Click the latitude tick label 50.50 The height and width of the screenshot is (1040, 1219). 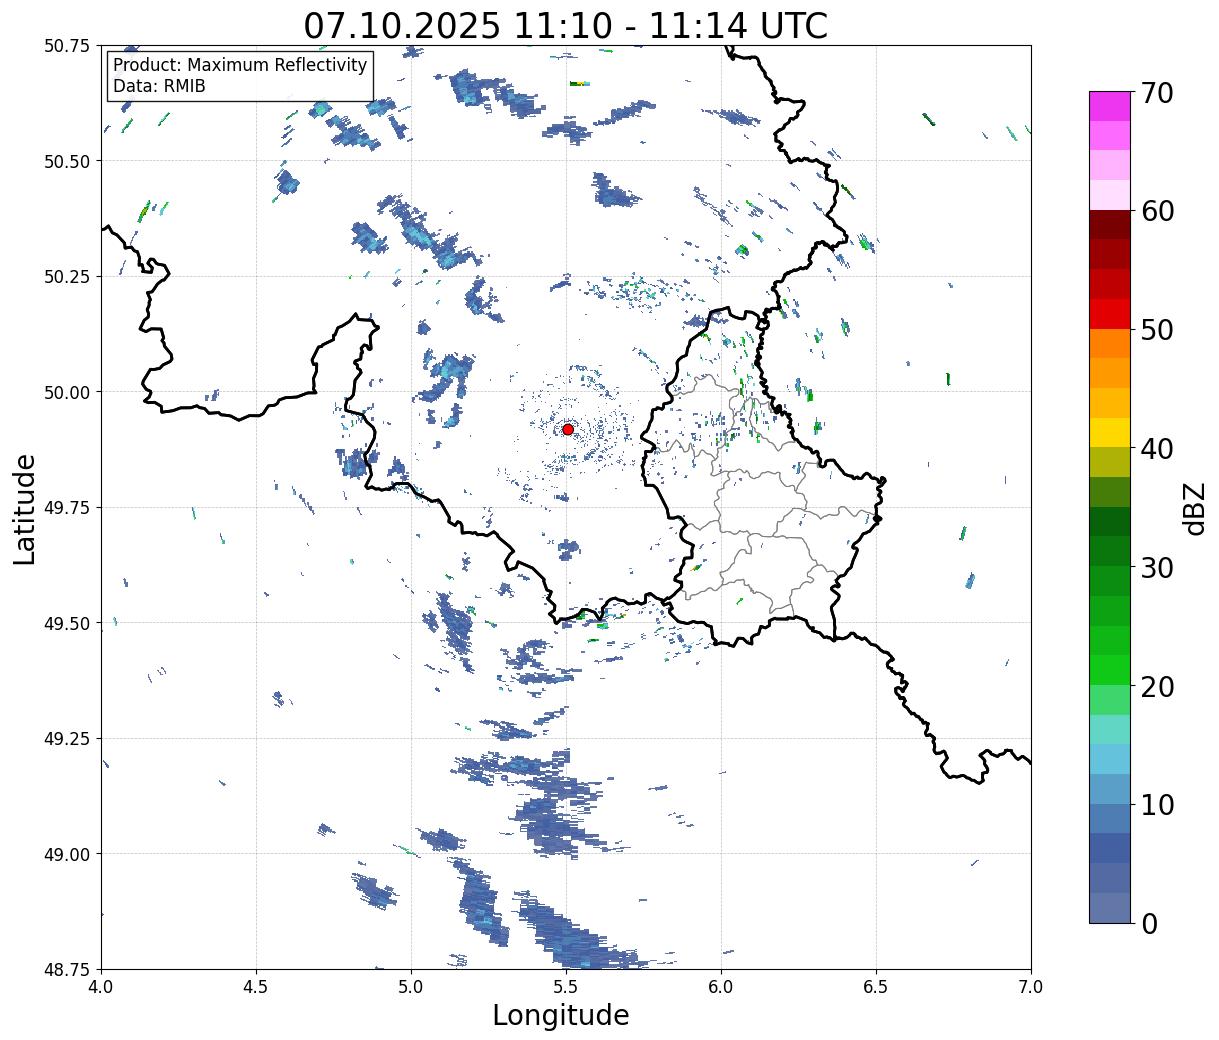[66, 161]
